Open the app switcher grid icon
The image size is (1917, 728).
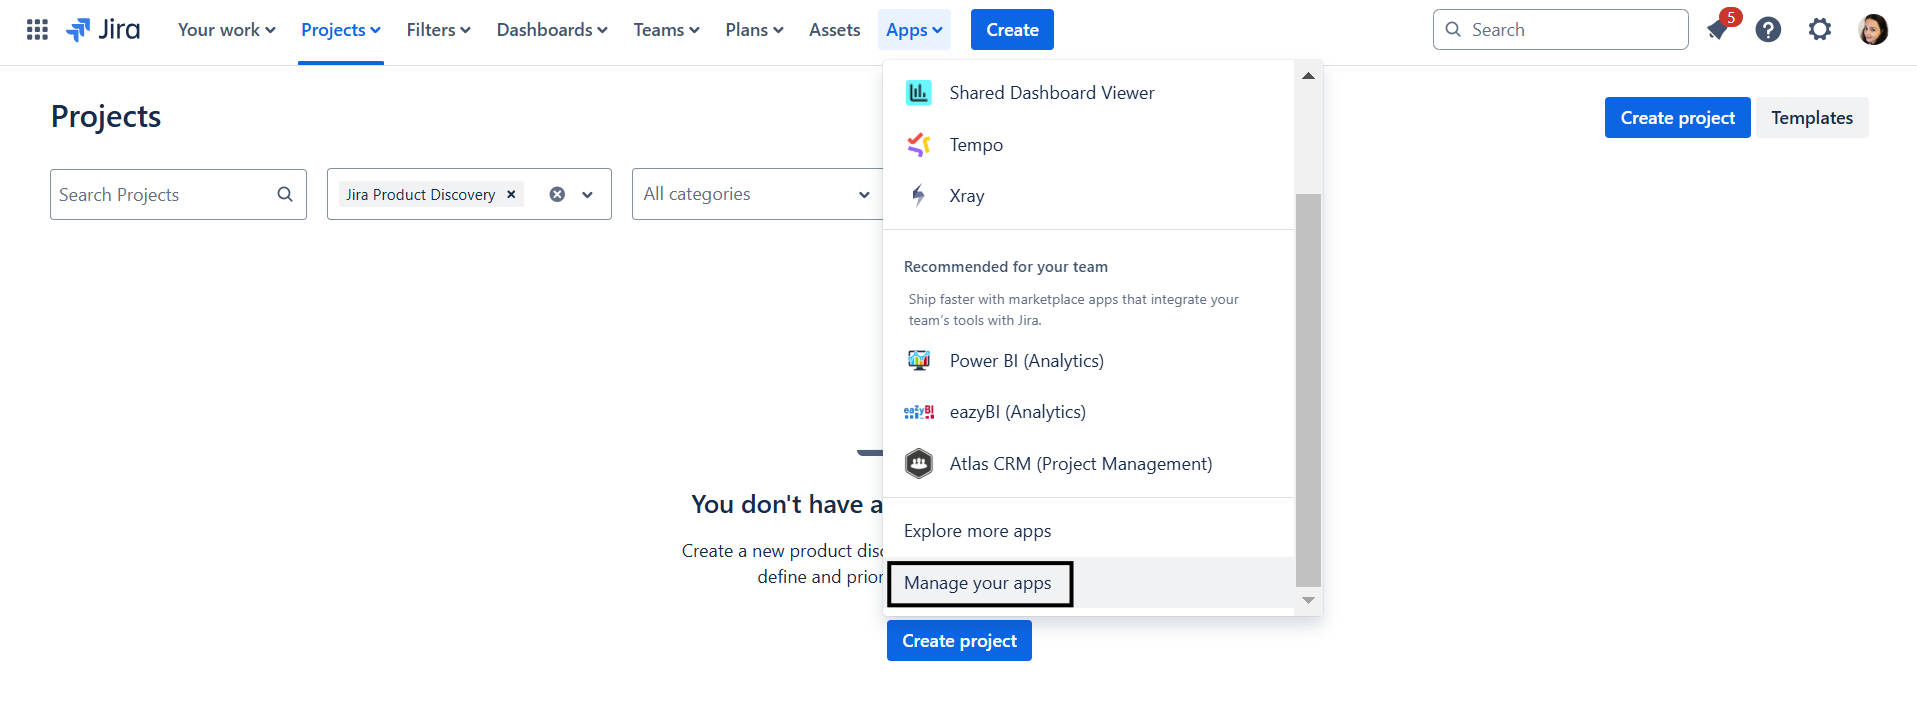[37, 30]
